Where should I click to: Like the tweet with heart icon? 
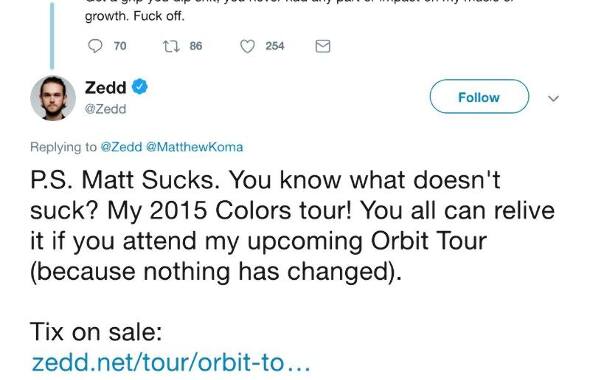(247, 46)
